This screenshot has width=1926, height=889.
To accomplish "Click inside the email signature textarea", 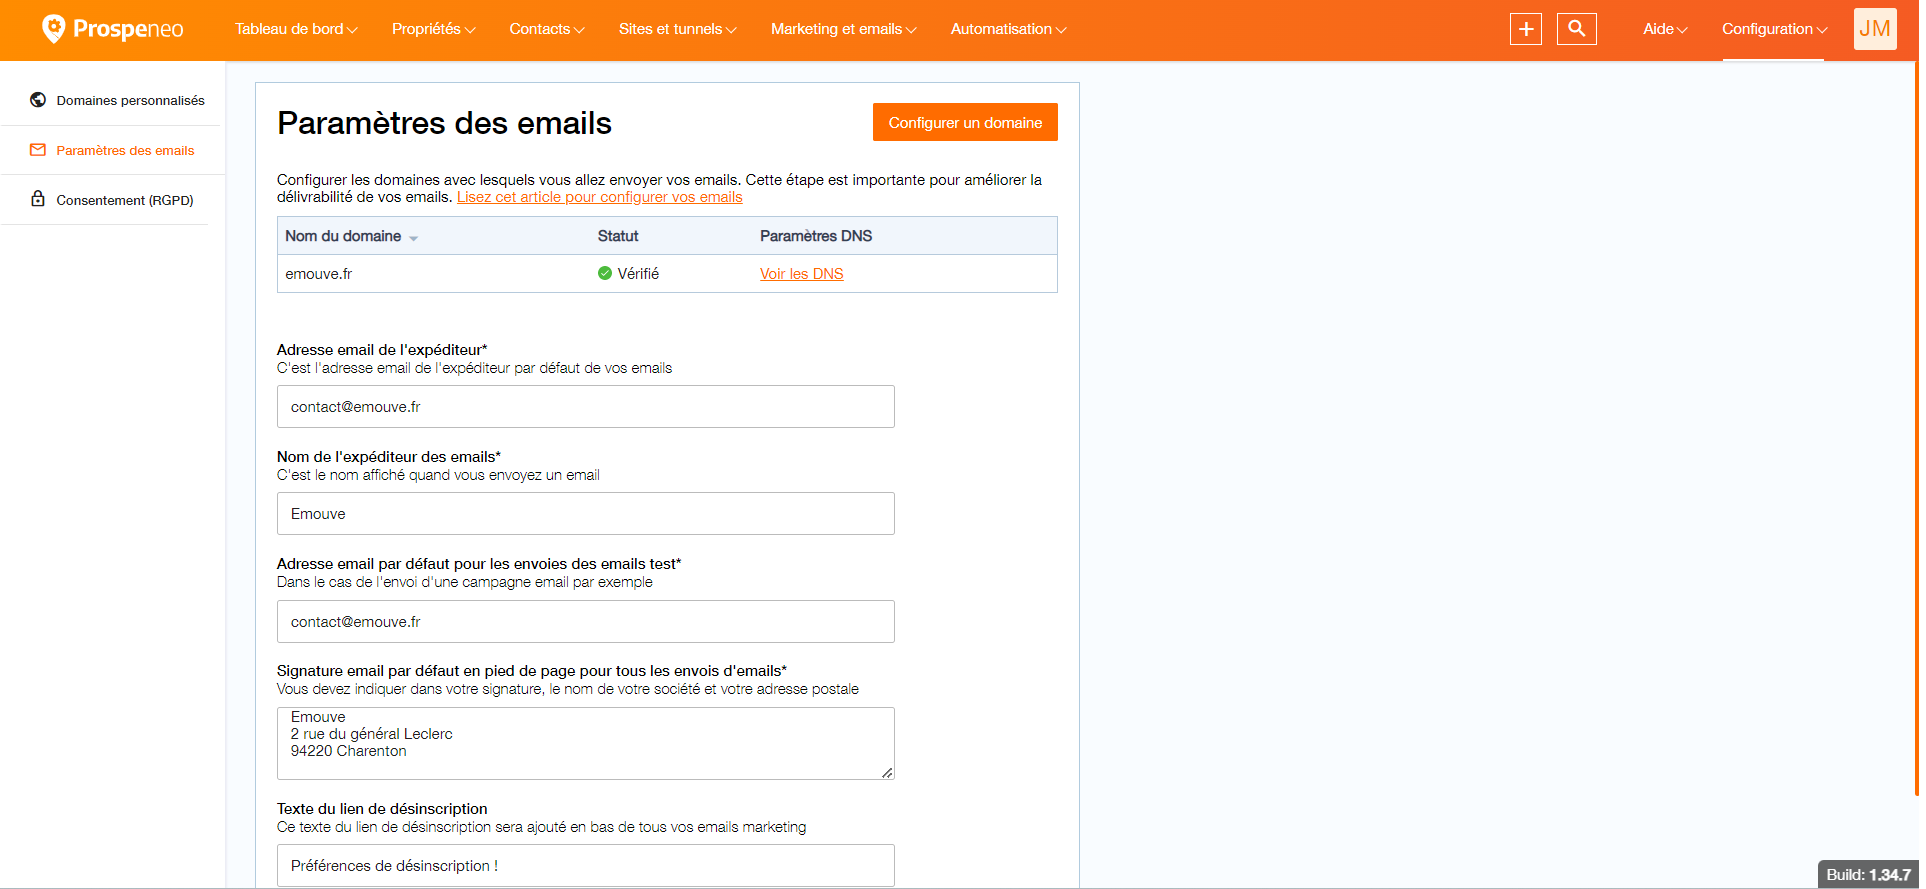I will pyautogui.click(x=585, y=743).
